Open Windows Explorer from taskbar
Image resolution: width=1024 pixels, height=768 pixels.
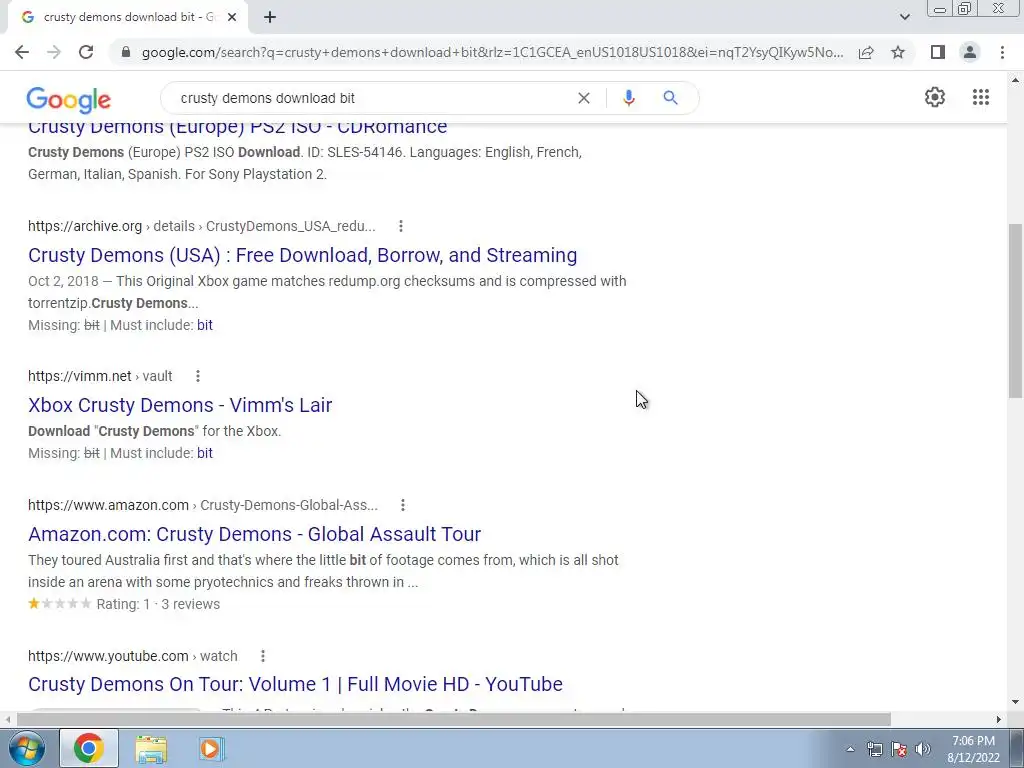[152, 748]
